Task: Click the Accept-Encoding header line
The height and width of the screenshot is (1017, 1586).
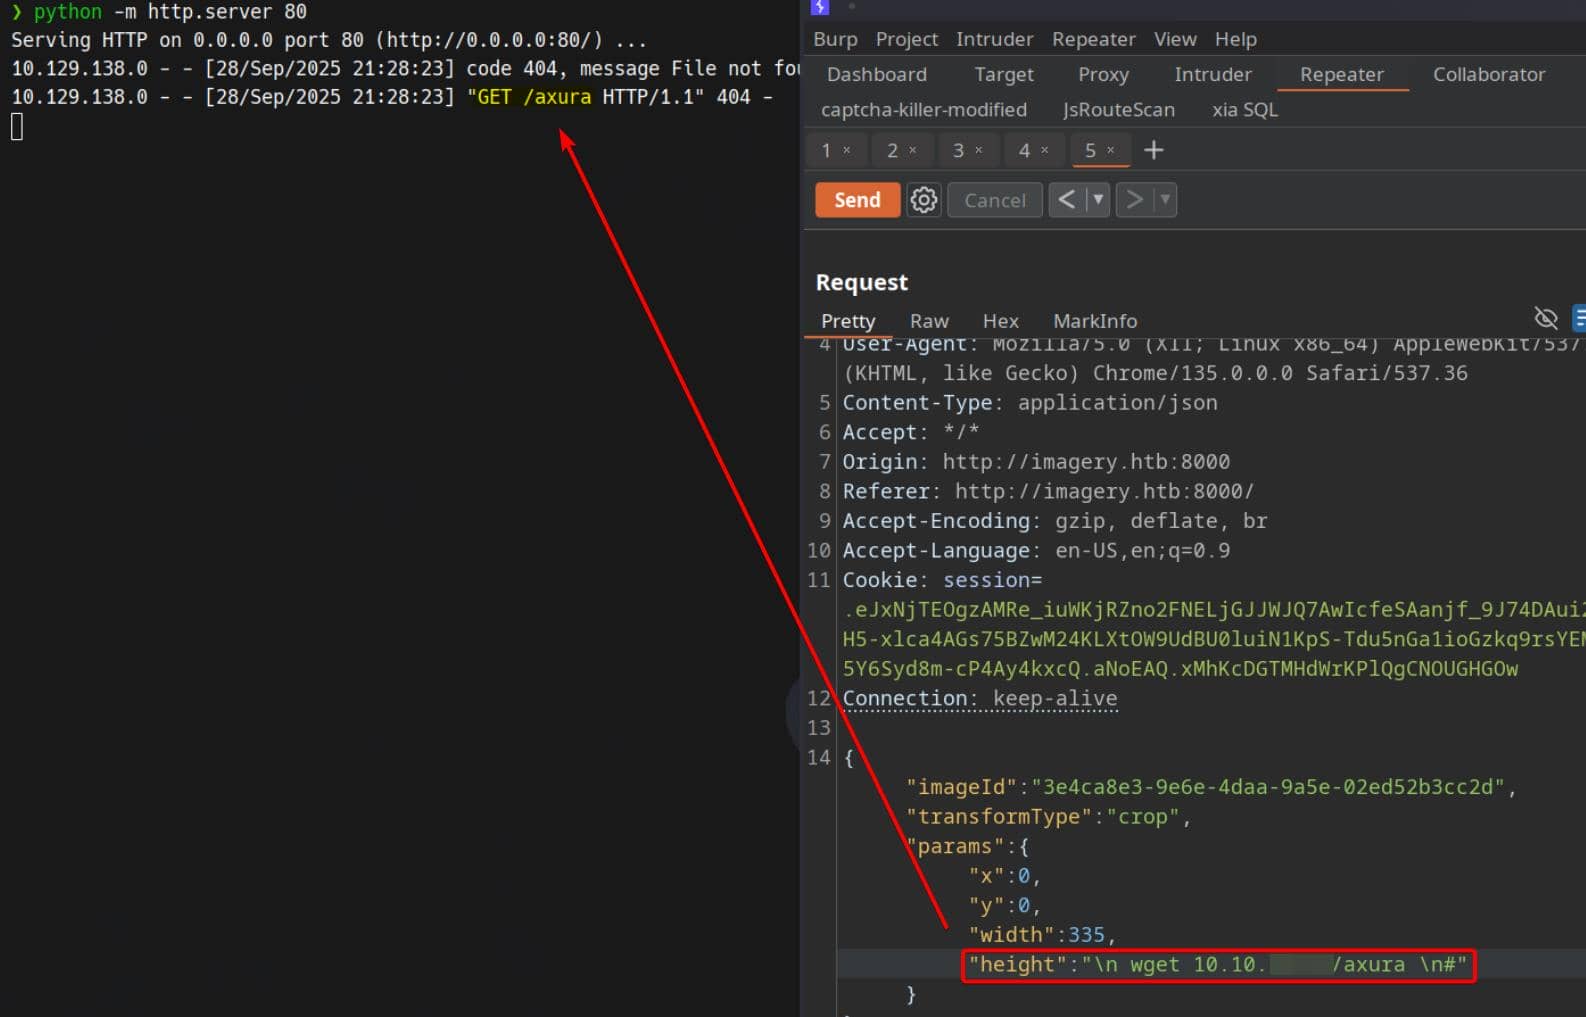Action: (x=1054, y=521)
